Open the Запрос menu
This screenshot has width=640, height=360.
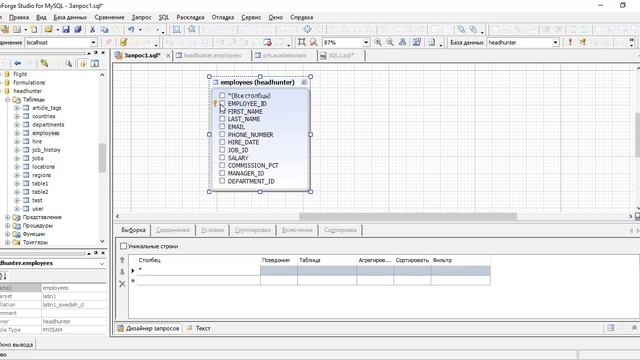(x=141, y=17)
